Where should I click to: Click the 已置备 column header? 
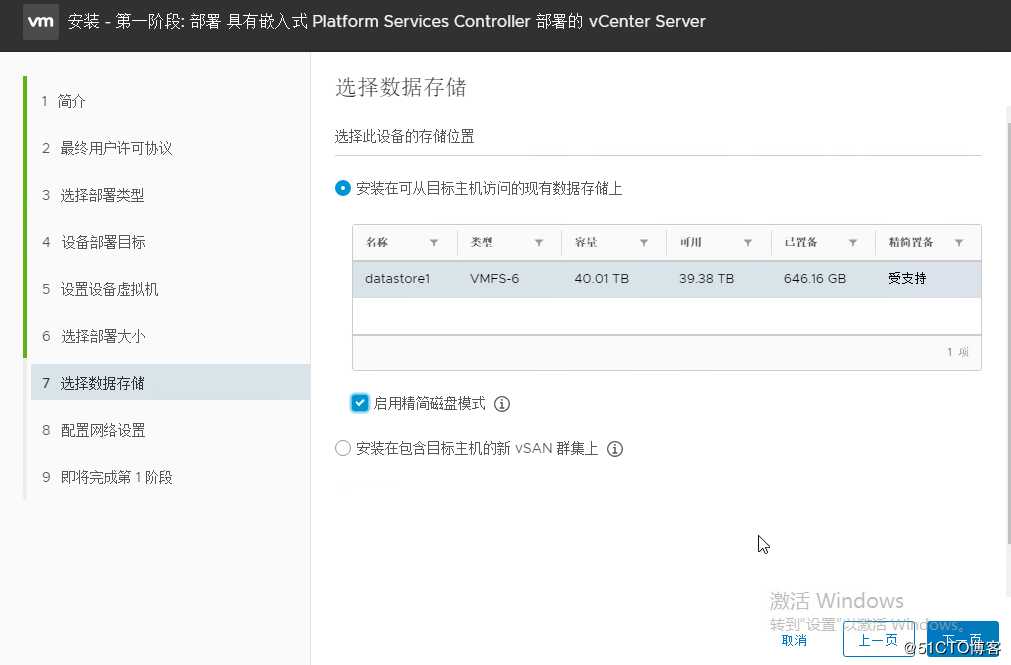(x=801, y=243)
